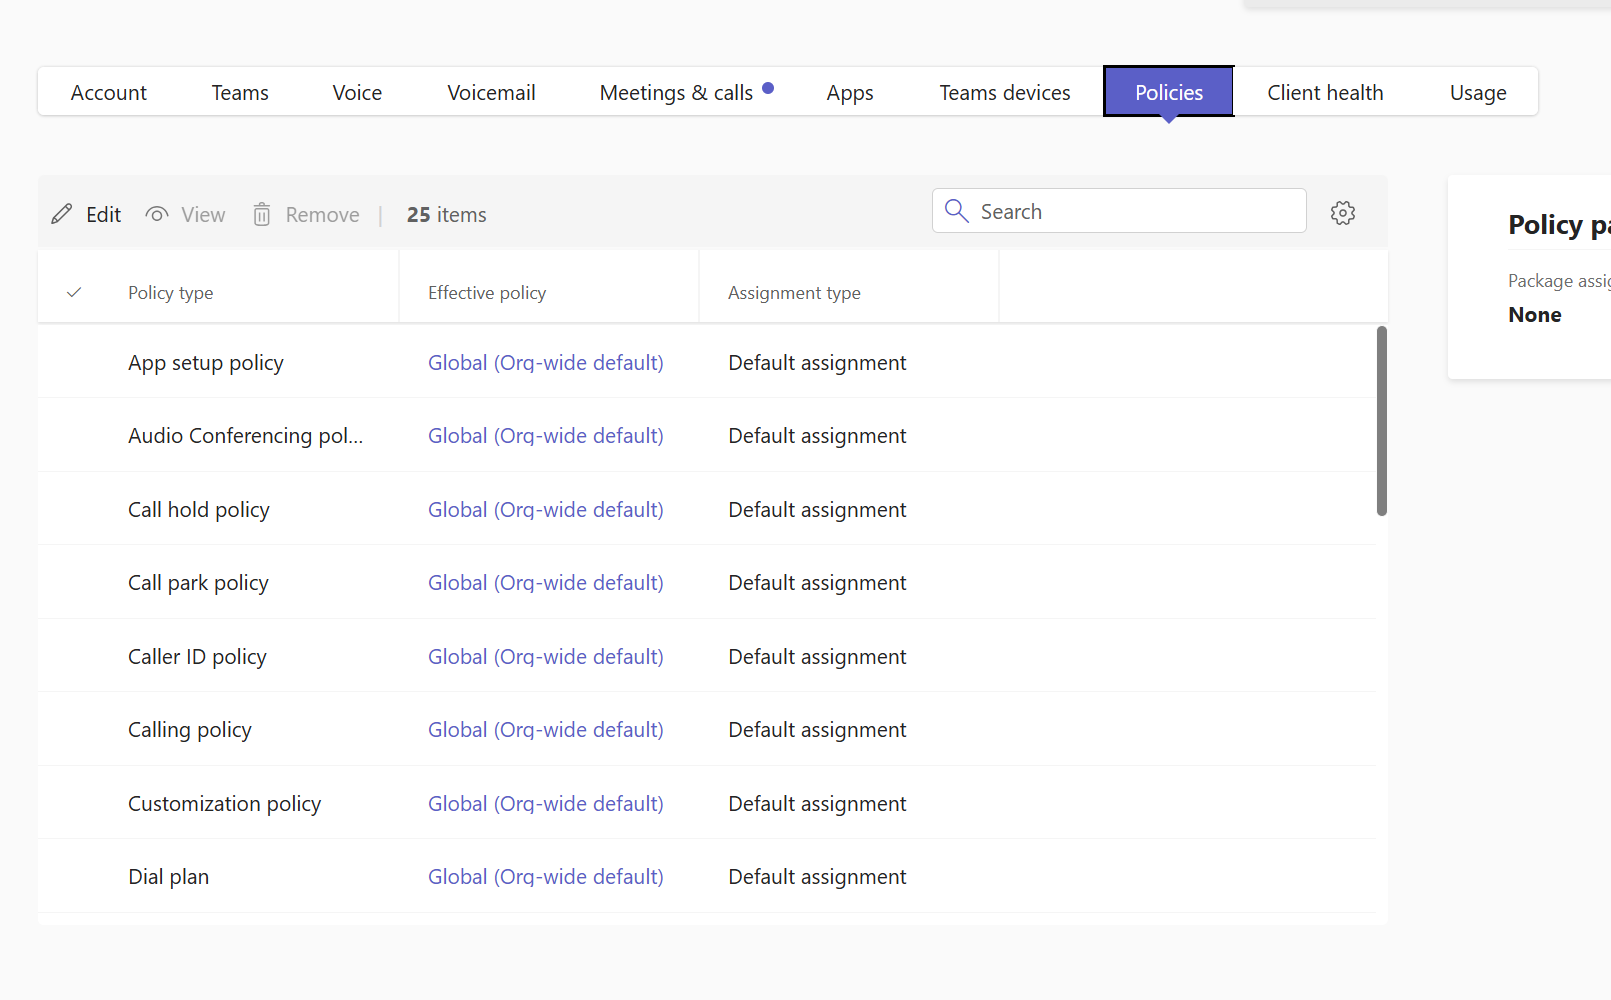Open Global policy link for App setup policy
Screen dimensions: 1611x1000
tap(545, 363)
